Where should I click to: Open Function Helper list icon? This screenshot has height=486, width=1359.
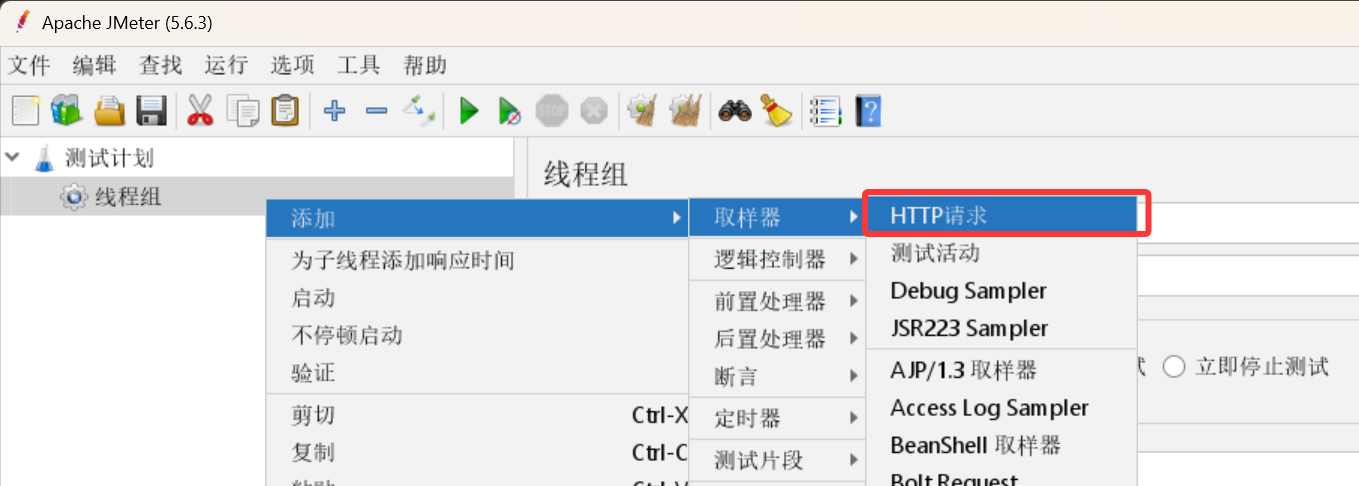(x=826, y=110)
